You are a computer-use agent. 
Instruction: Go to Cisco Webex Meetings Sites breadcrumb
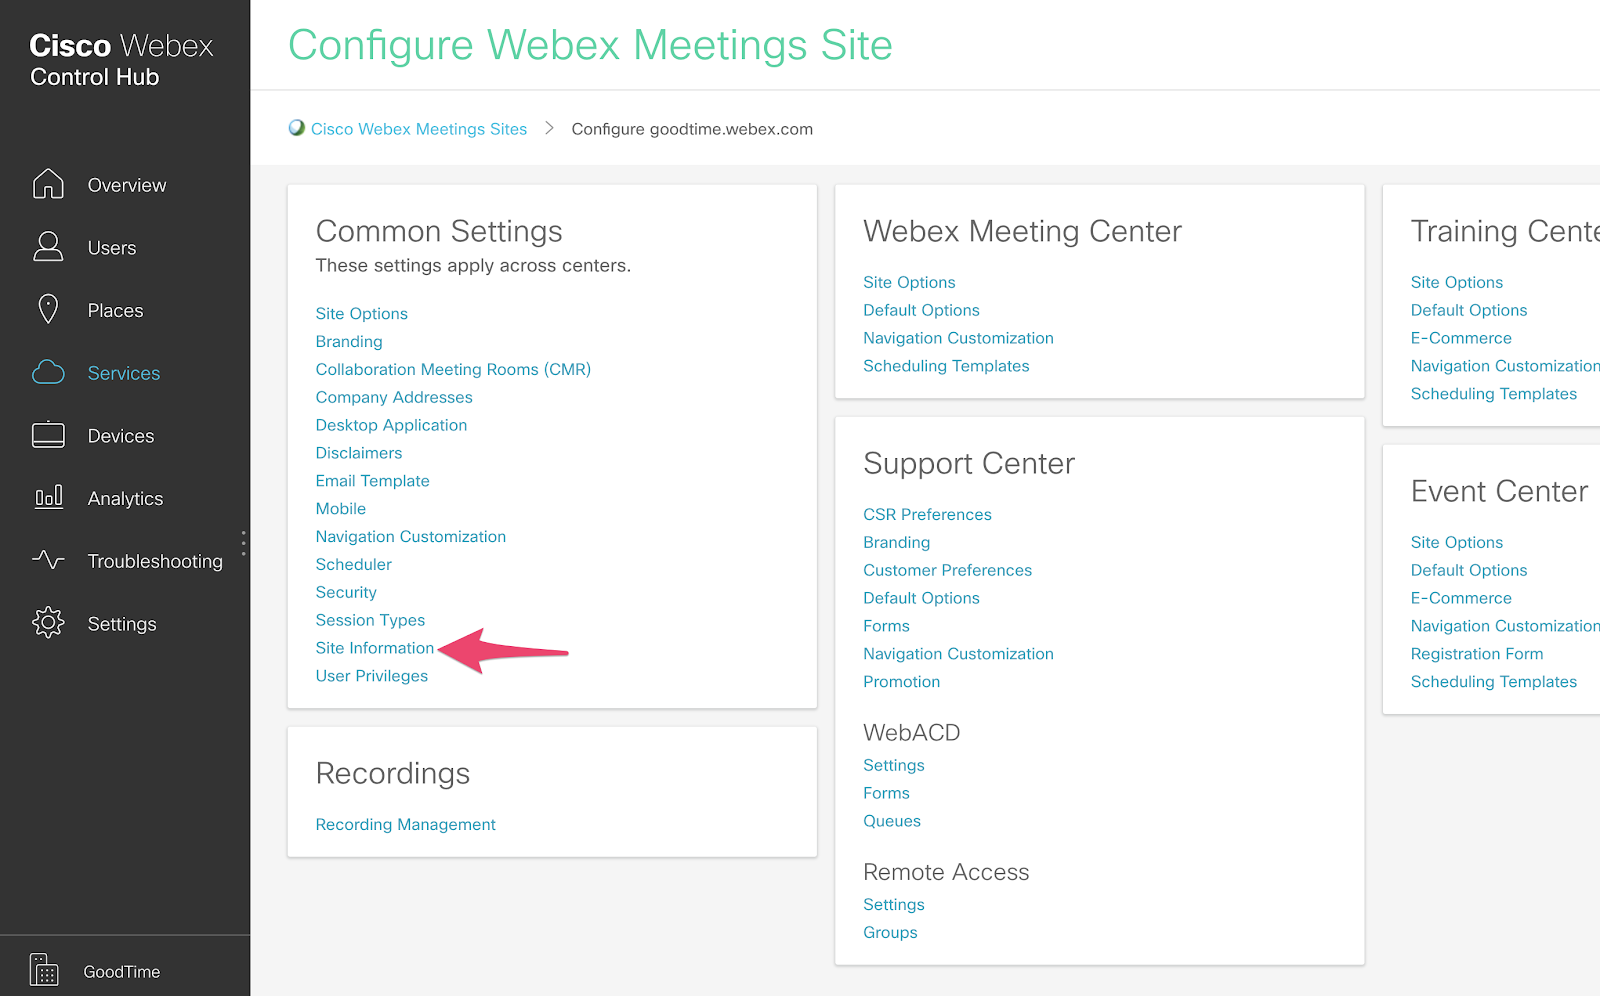(418, 129)
